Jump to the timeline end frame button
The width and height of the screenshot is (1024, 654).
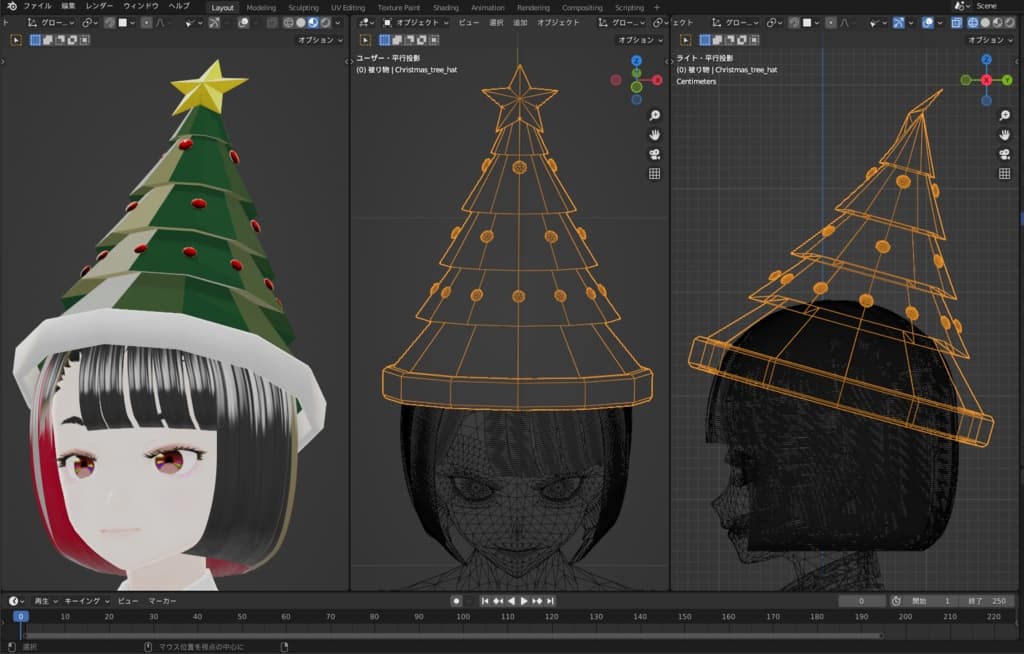point(549,601)
